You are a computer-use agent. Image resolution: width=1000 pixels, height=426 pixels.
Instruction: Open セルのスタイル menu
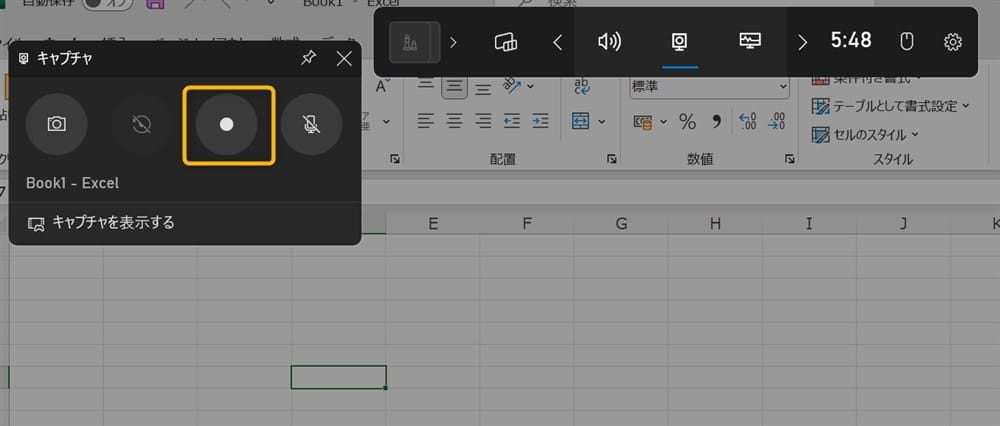click(865, 135)
